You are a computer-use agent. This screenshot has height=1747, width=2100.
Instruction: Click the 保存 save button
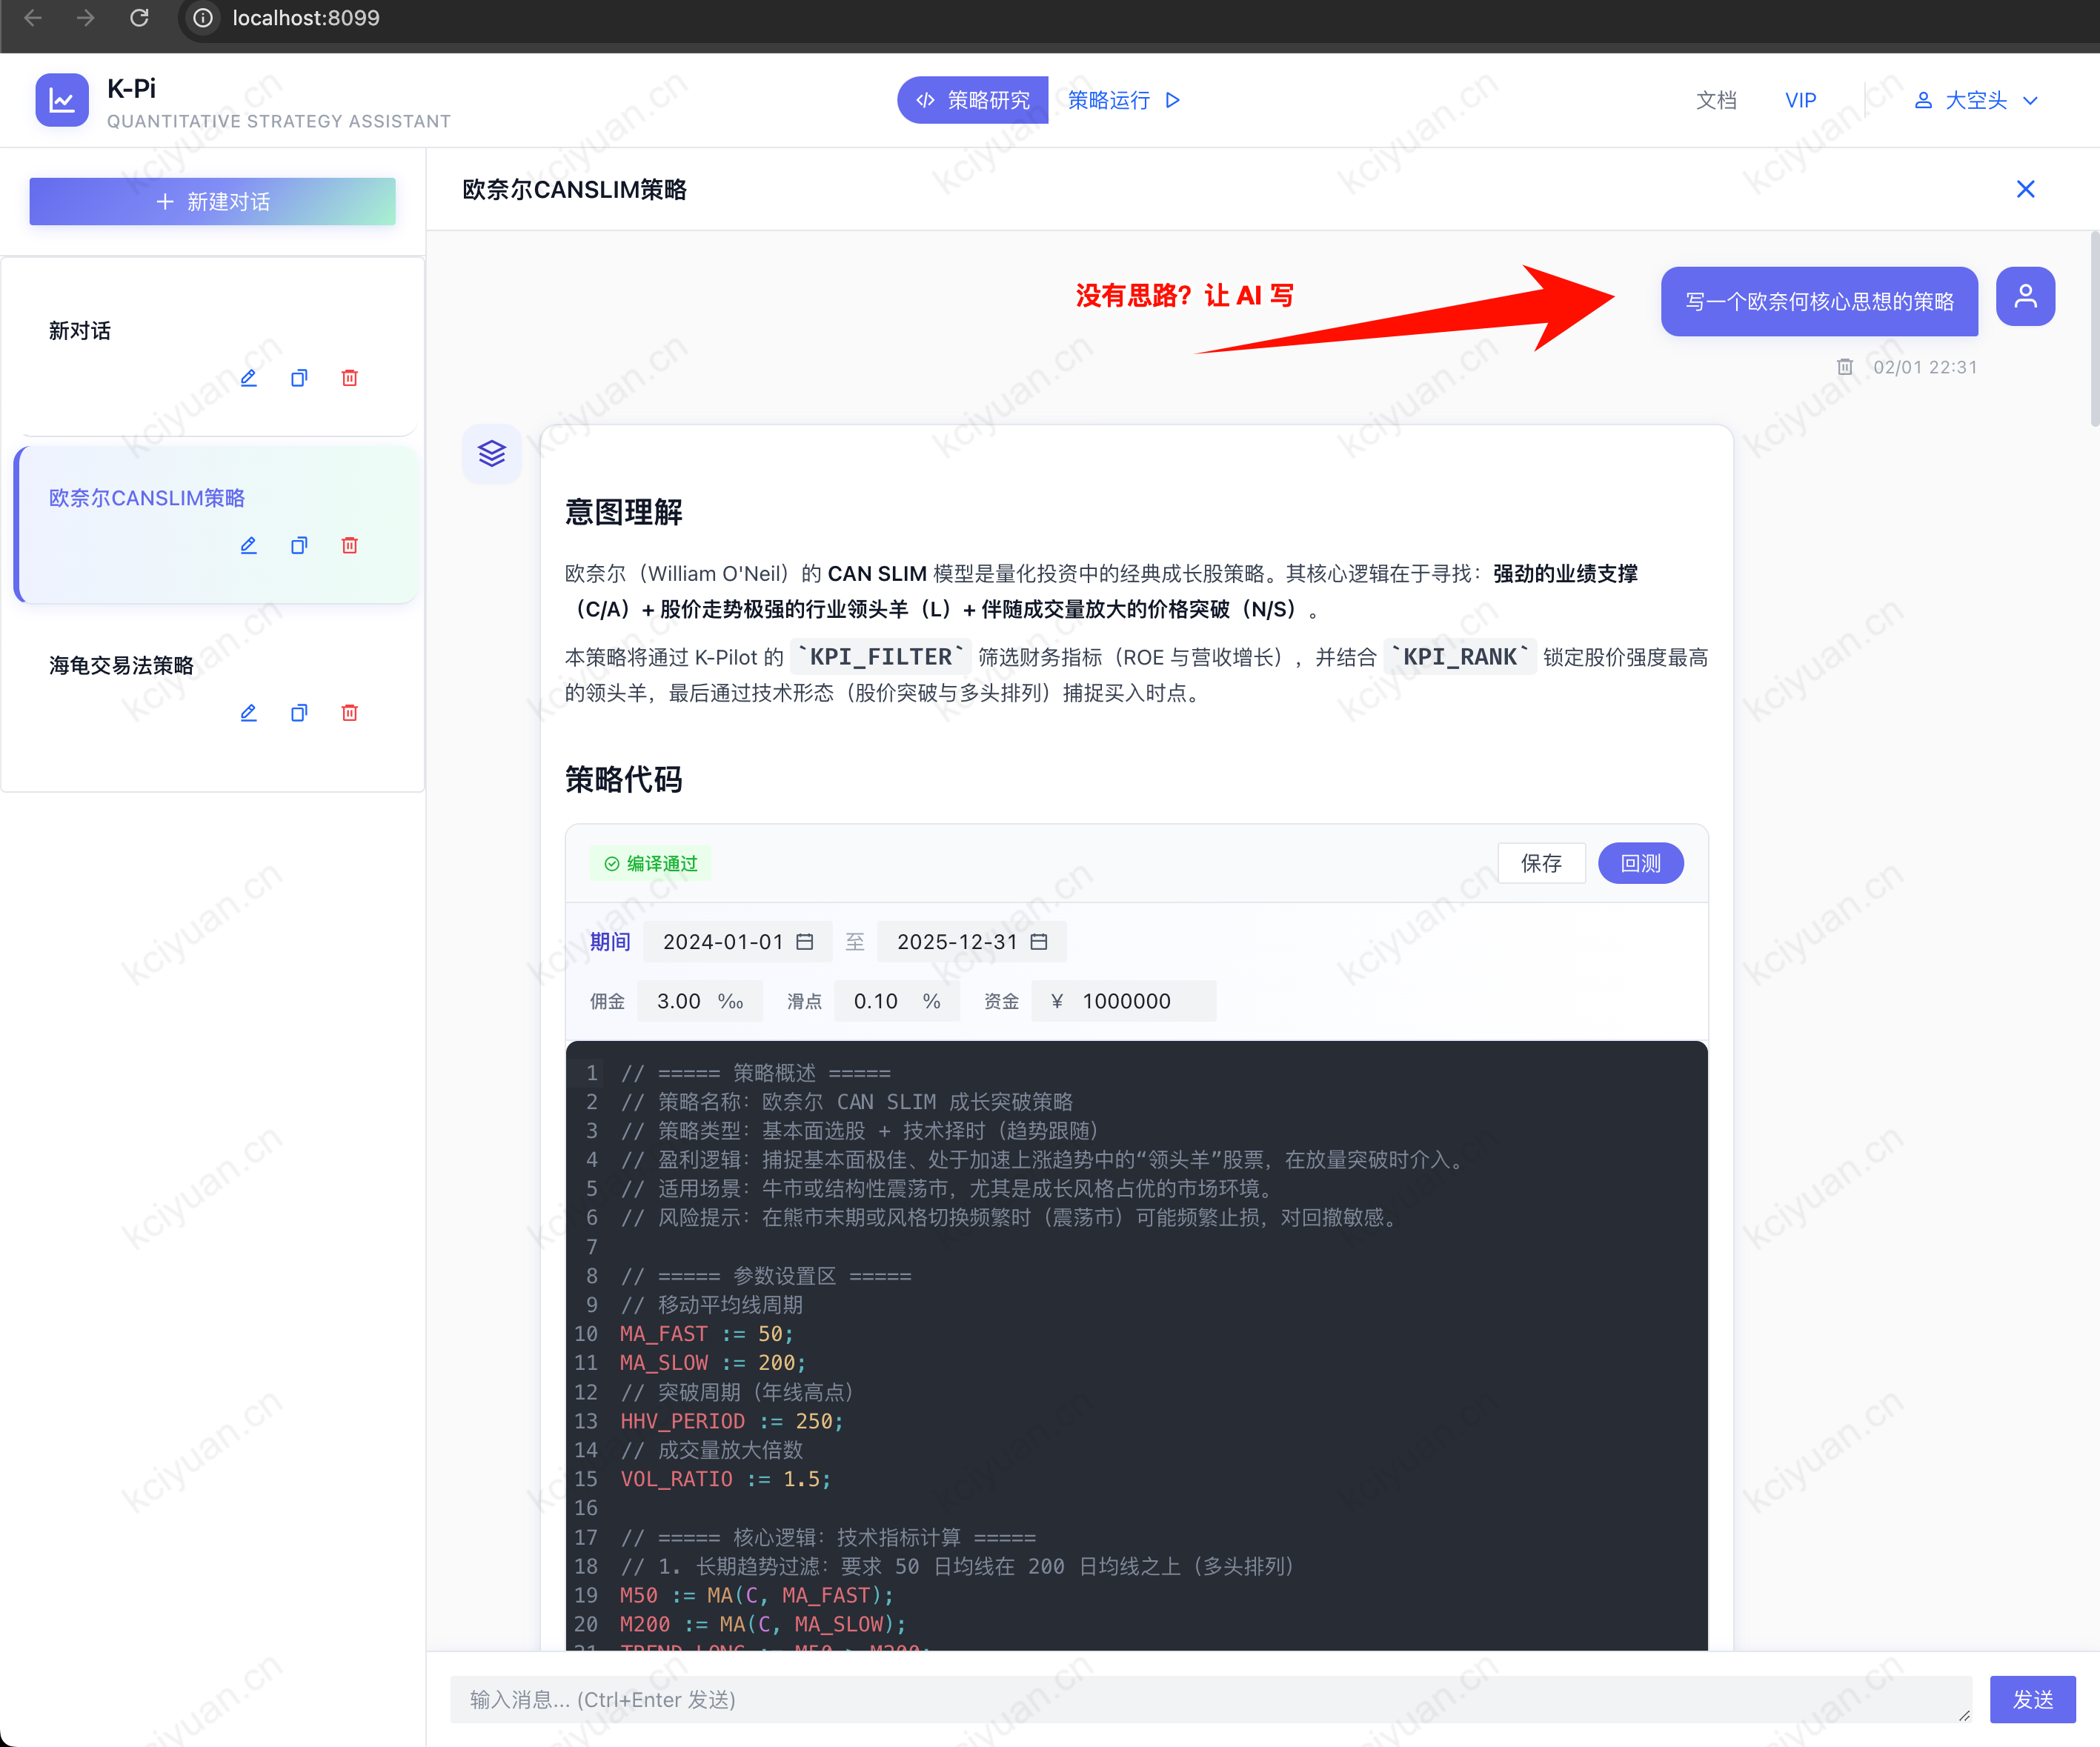pyautogui.click(x=1541, y=862)
